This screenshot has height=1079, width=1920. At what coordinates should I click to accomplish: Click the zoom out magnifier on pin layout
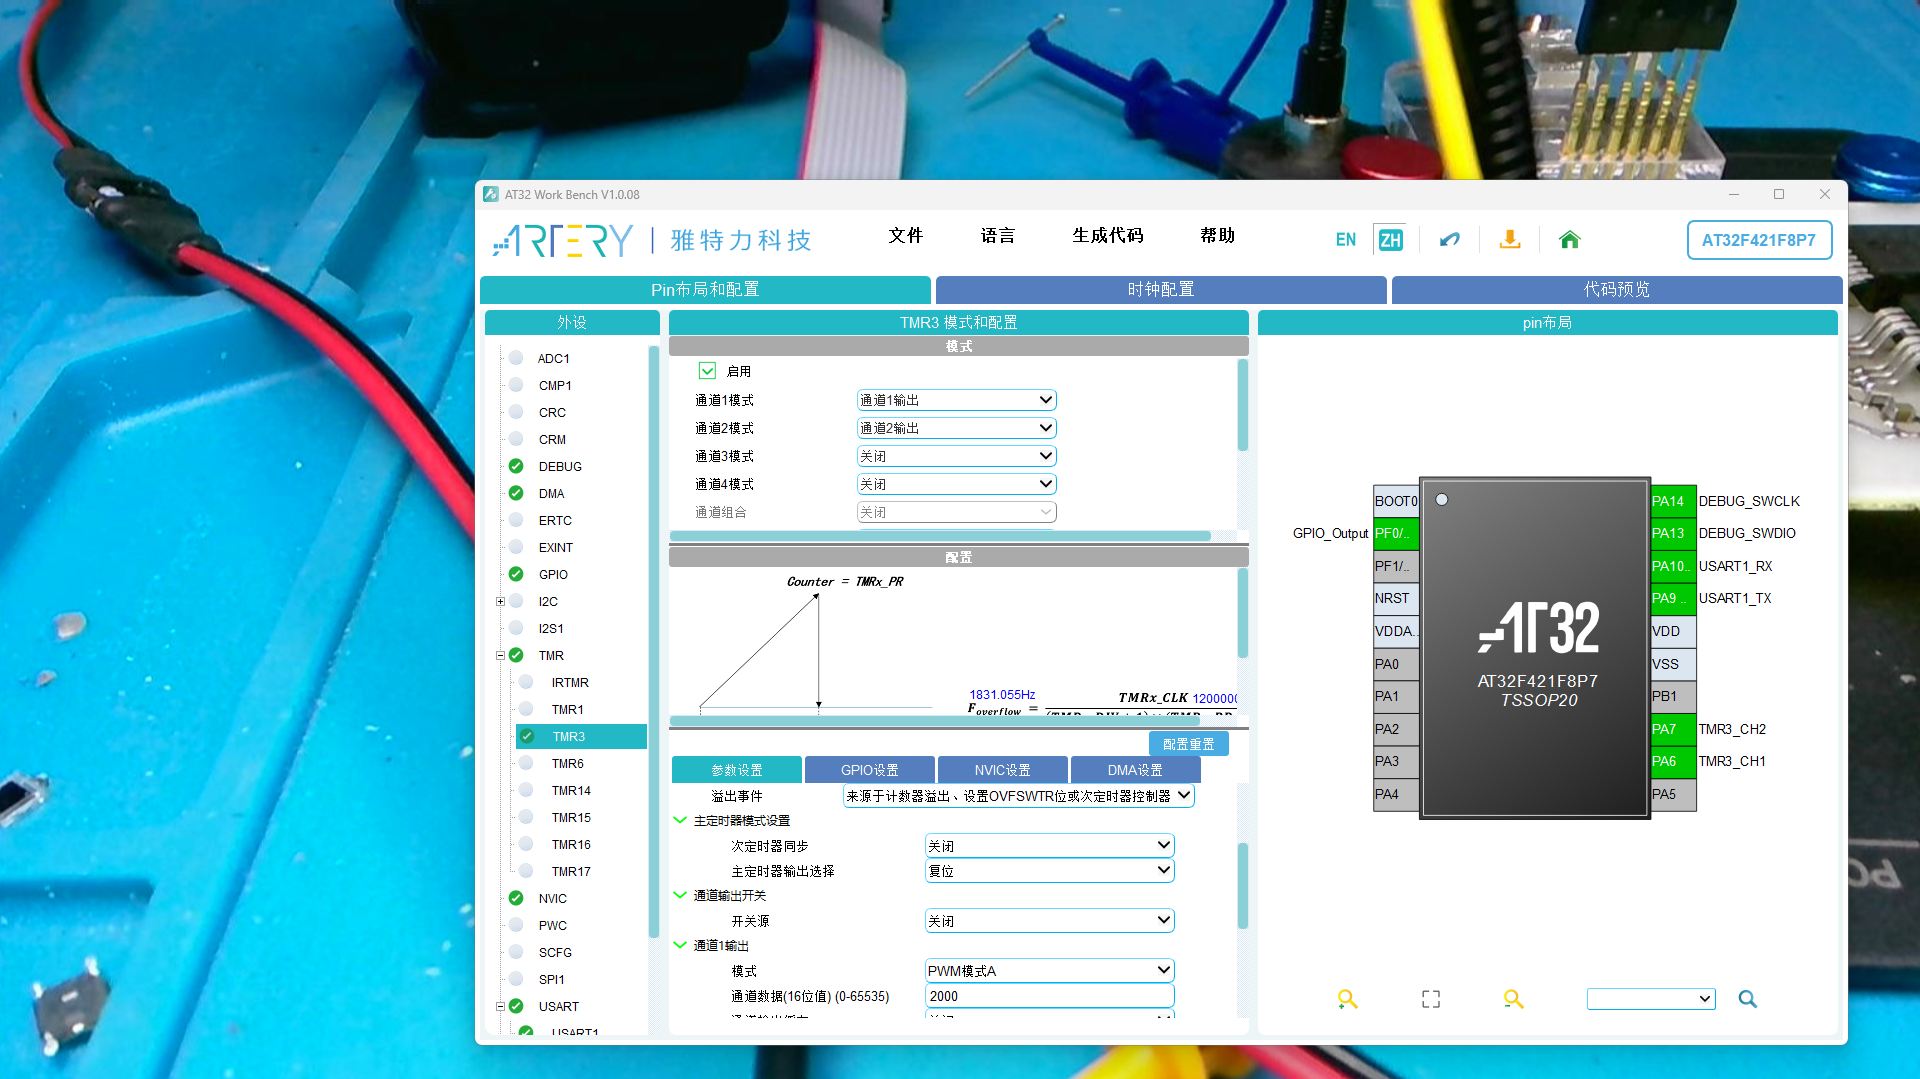pyautogui.click(x=1513, y=998)
